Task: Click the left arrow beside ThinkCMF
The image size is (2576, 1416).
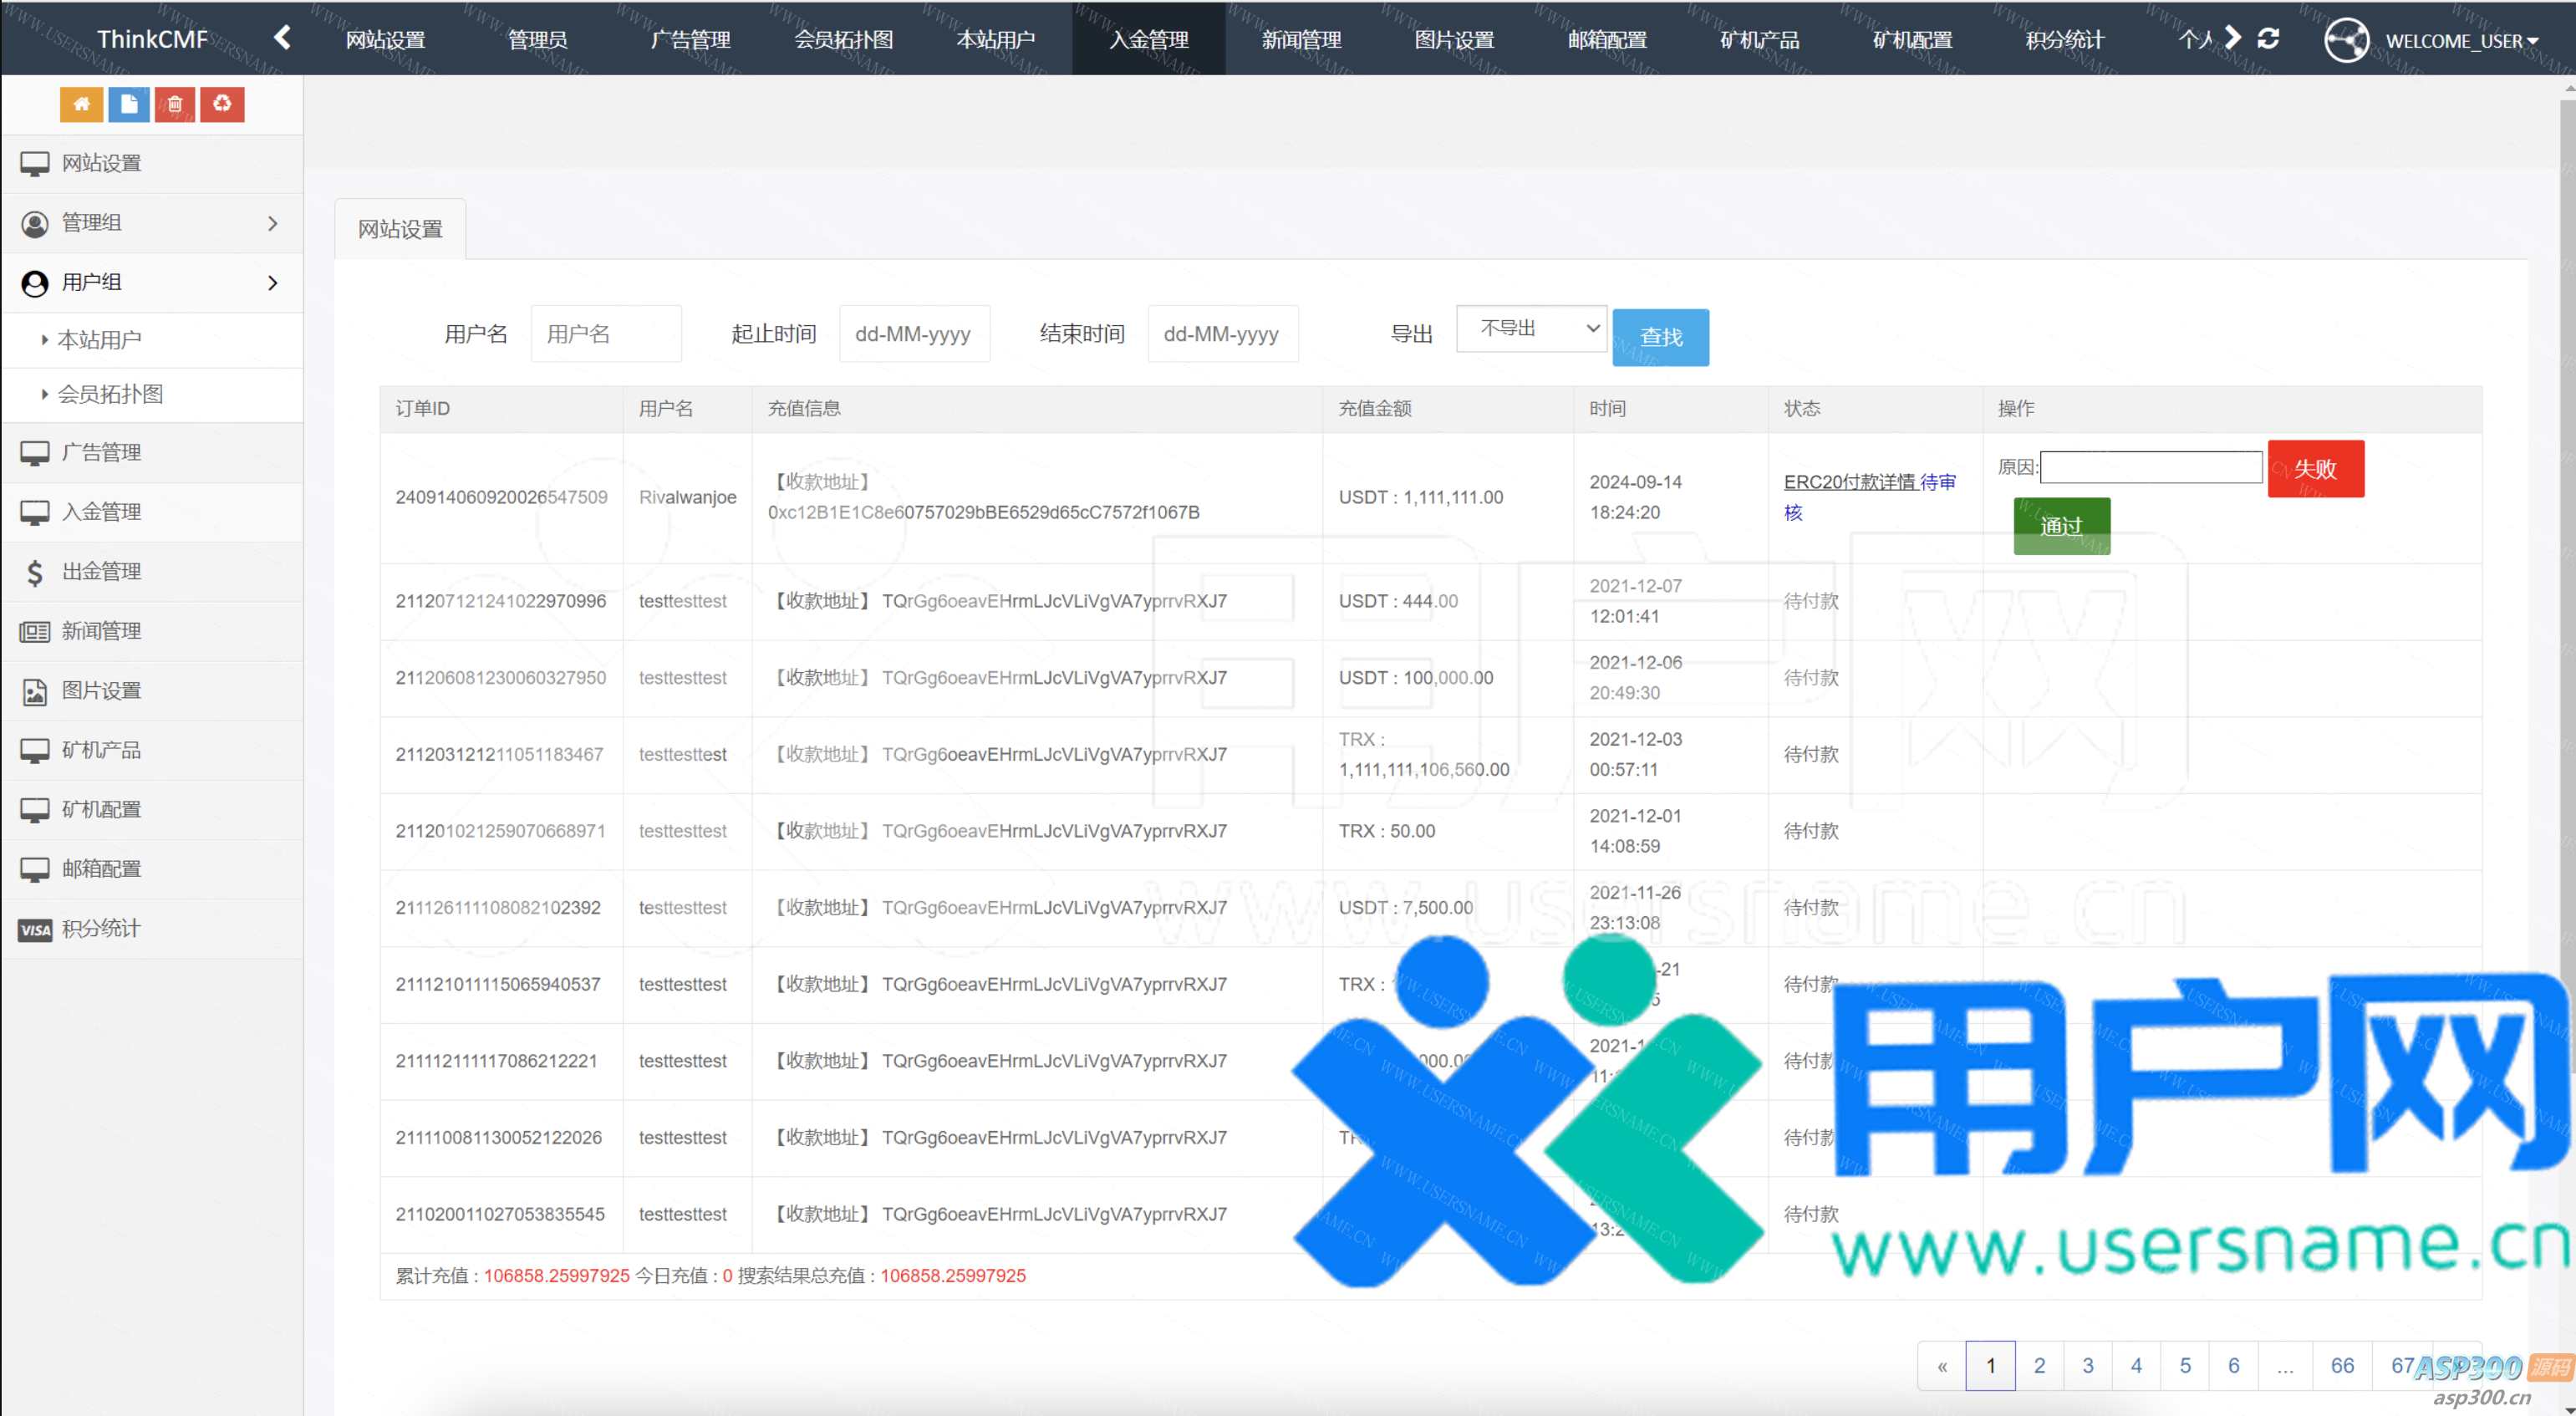Action: click(283, 38)
